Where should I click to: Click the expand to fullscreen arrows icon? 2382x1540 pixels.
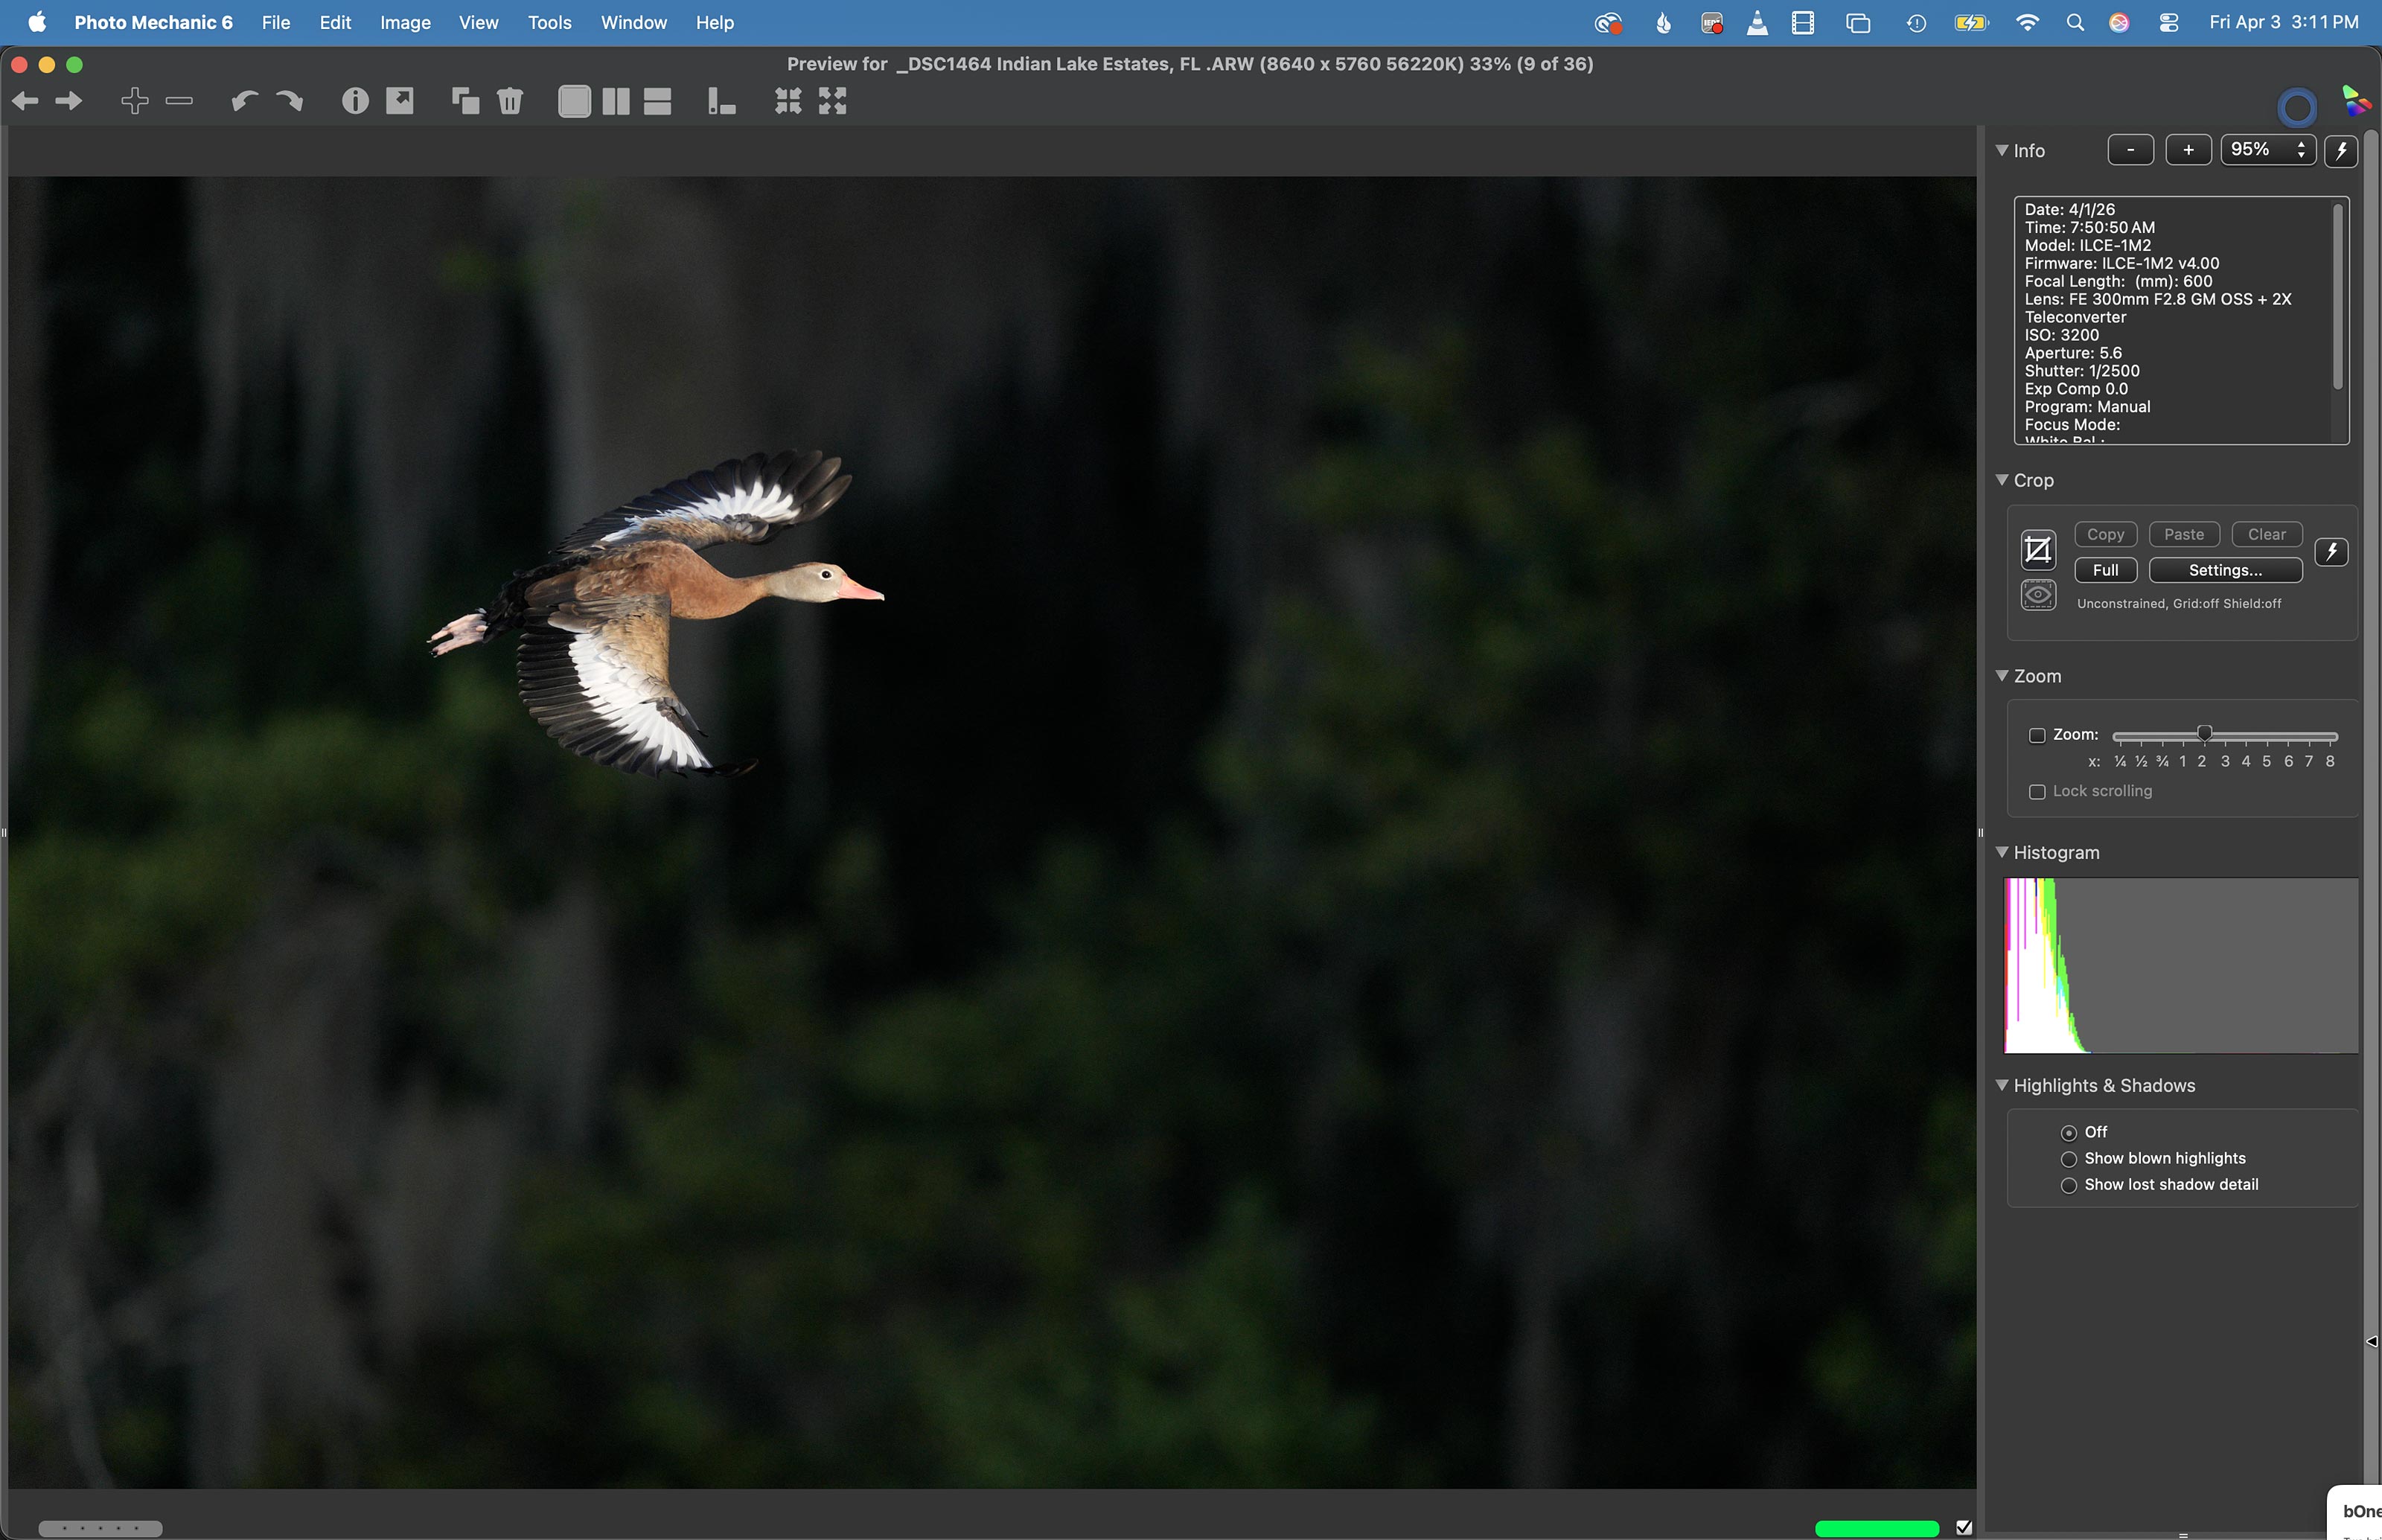(x=832, y=101)
